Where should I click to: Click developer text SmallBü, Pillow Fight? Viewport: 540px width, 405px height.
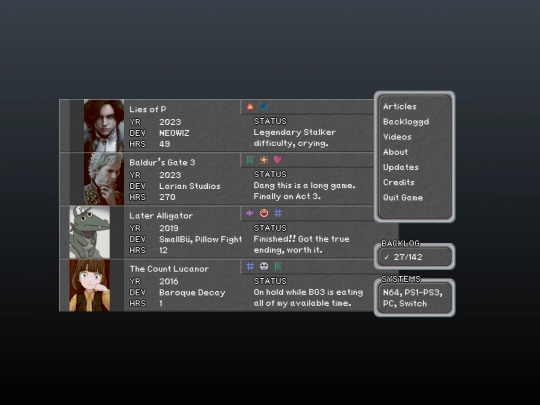click(201, 239)
